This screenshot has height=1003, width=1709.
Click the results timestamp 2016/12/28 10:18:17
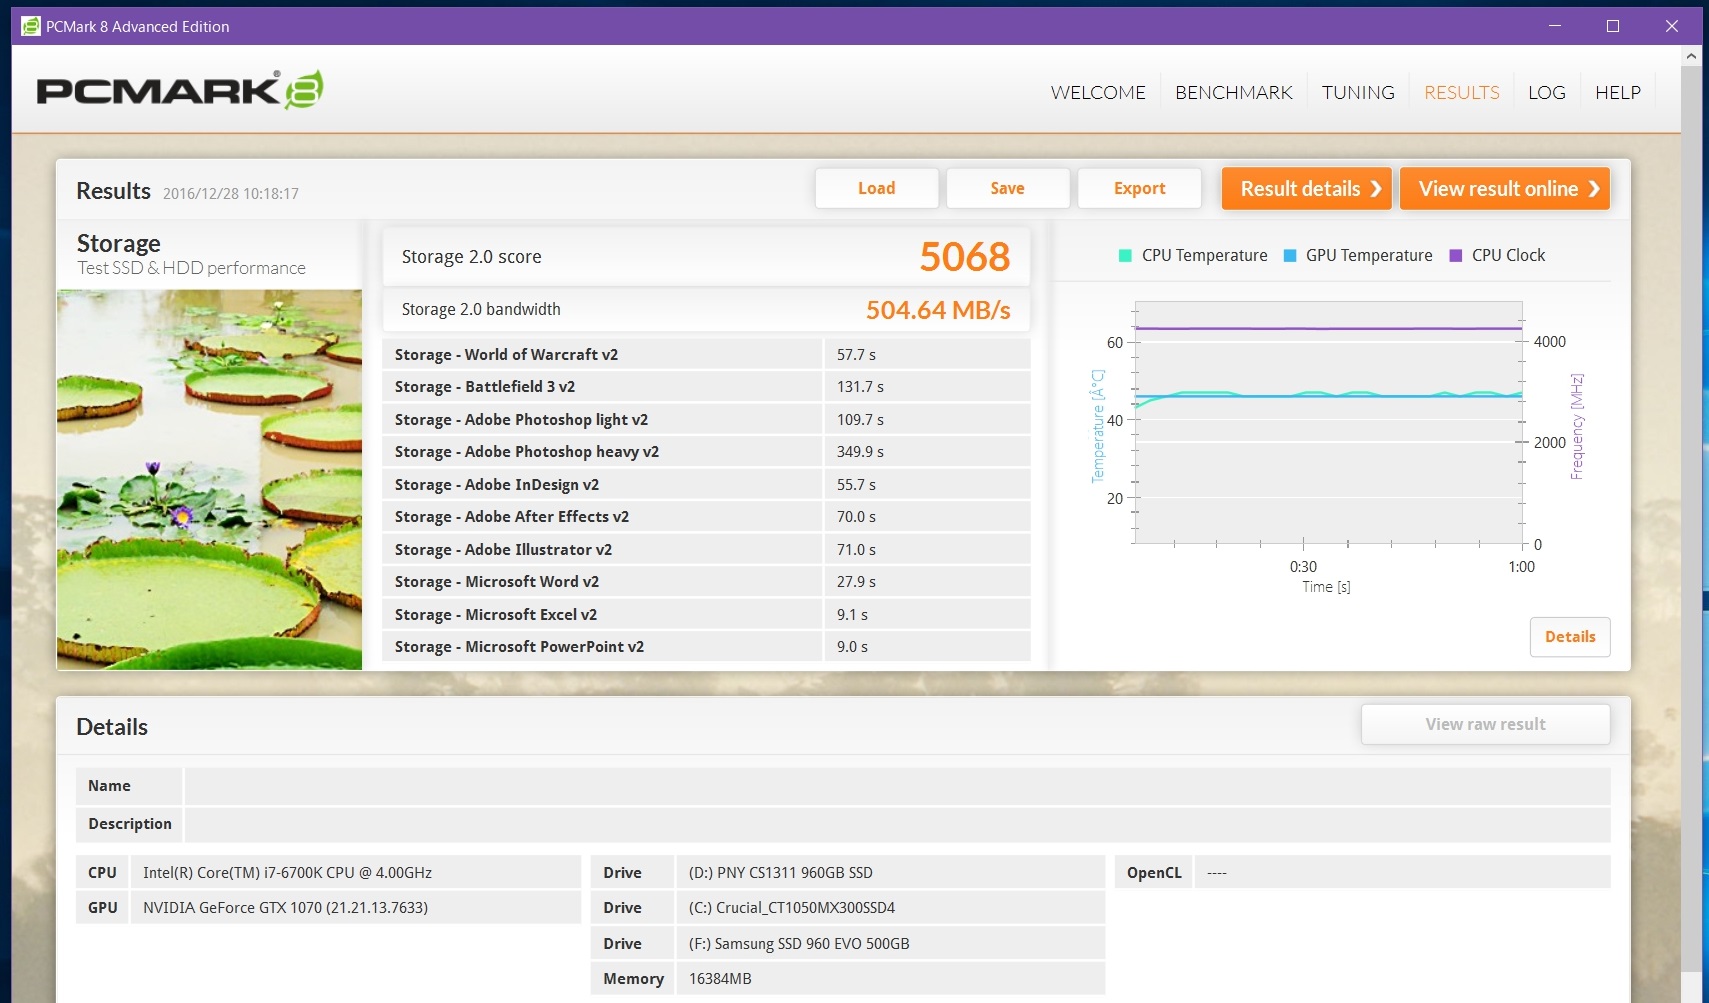click(231, 194)
